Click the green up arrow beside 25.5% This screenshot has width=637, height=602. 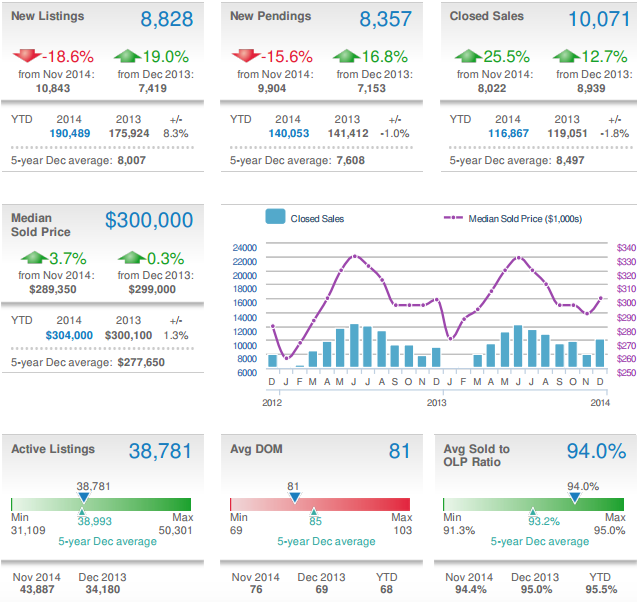click(x=468, y=56)
